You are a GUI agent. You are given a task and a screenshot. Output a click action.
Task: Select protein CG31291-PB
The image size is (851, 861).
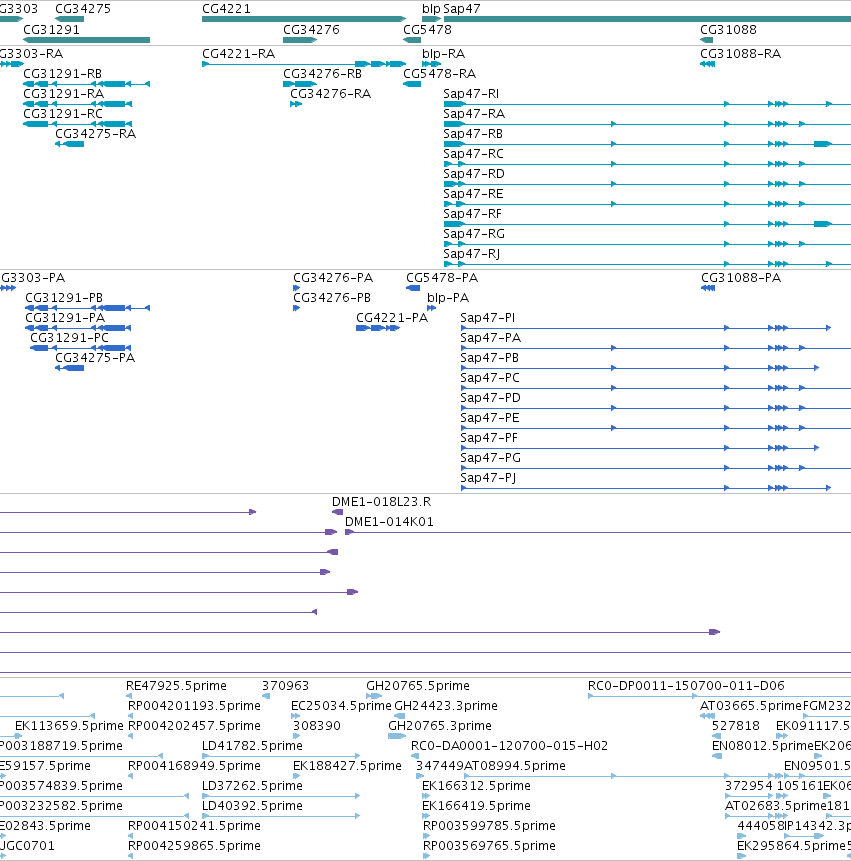pos(87,308)
